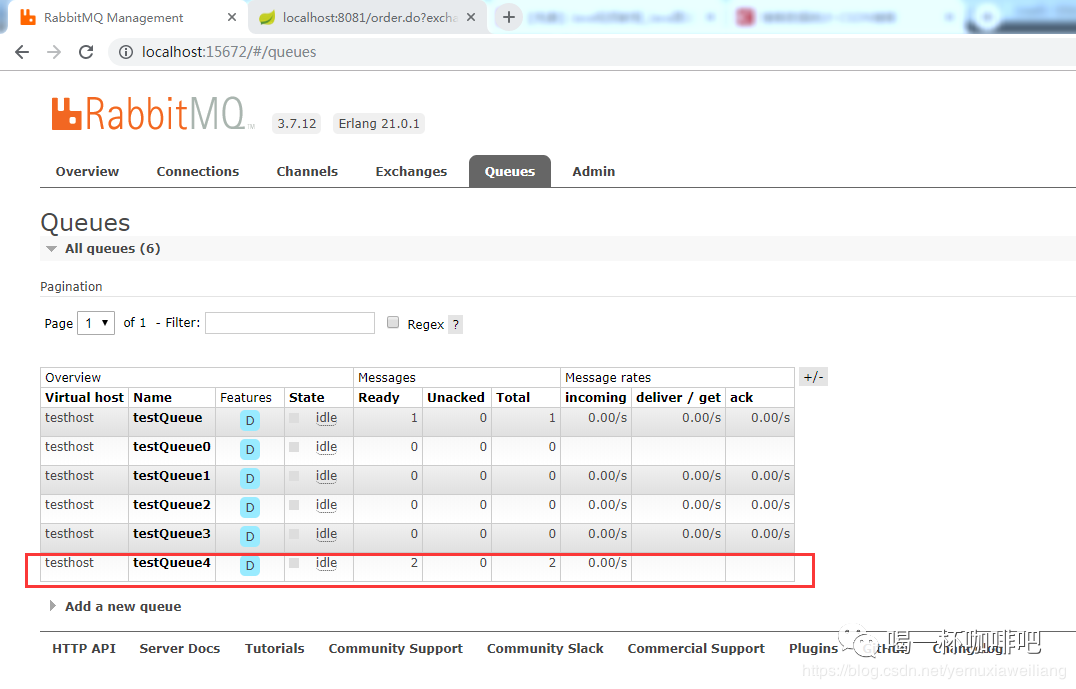
Task: Open the Plugins footer link
Action: 813,649
